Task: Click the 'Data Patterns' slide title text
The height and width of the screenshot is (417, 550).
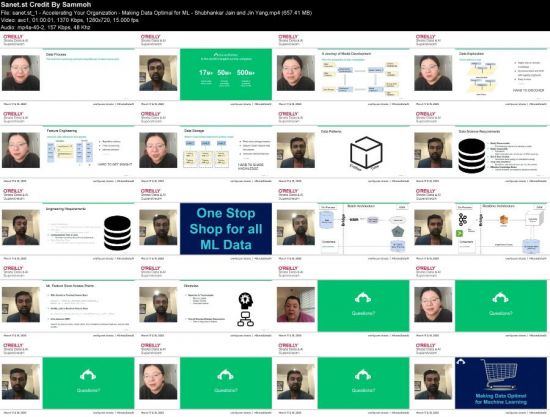Action: point(331,132)
